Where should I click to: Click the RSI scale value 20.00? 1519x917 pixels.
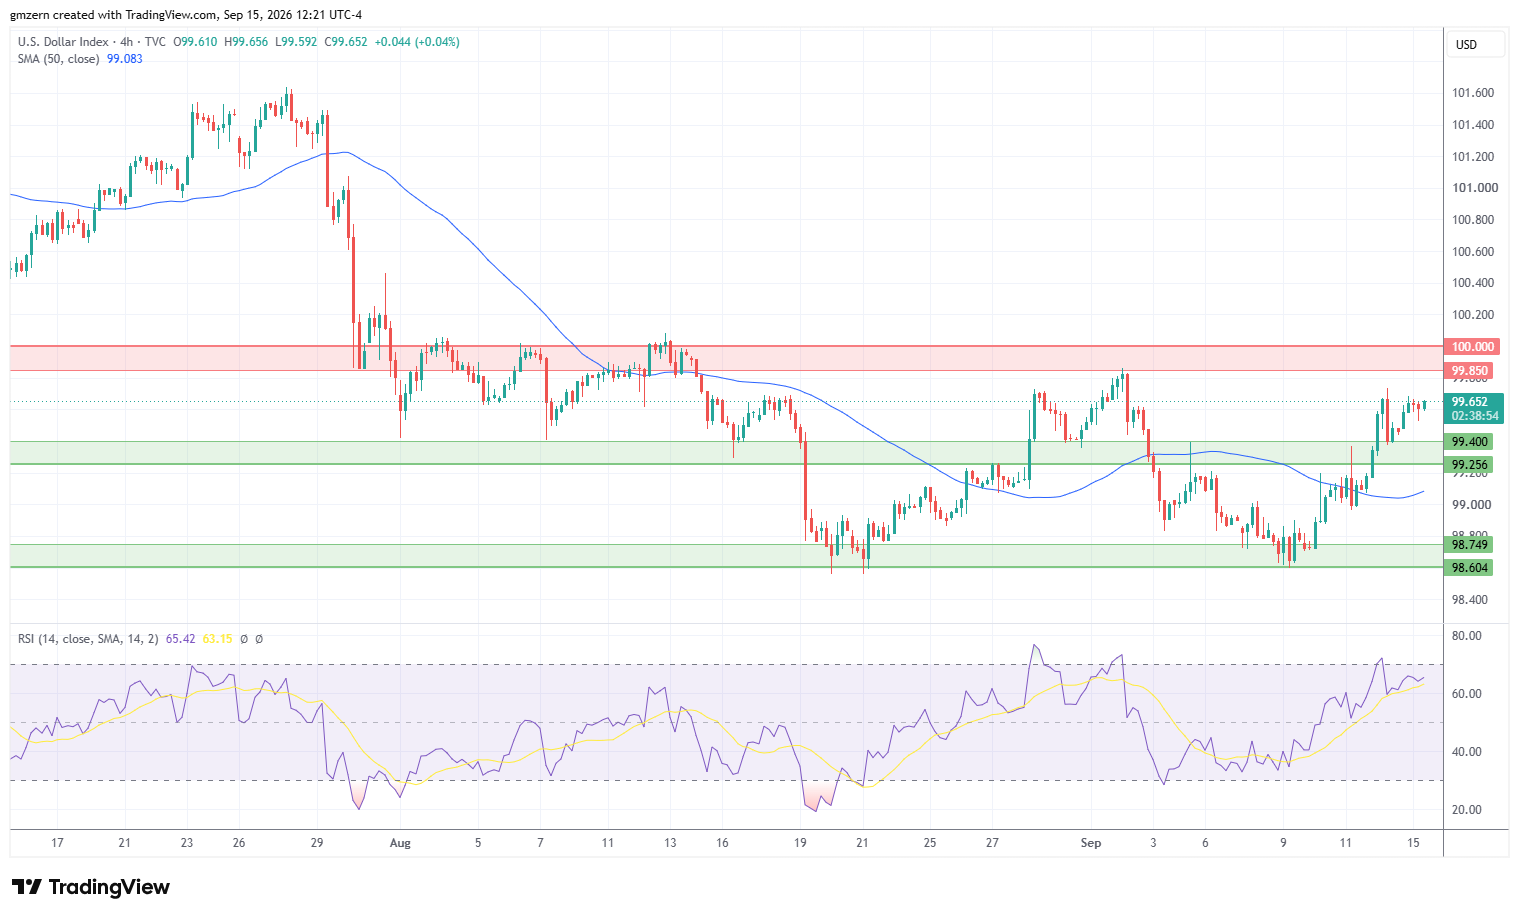tap(1467, 810)
